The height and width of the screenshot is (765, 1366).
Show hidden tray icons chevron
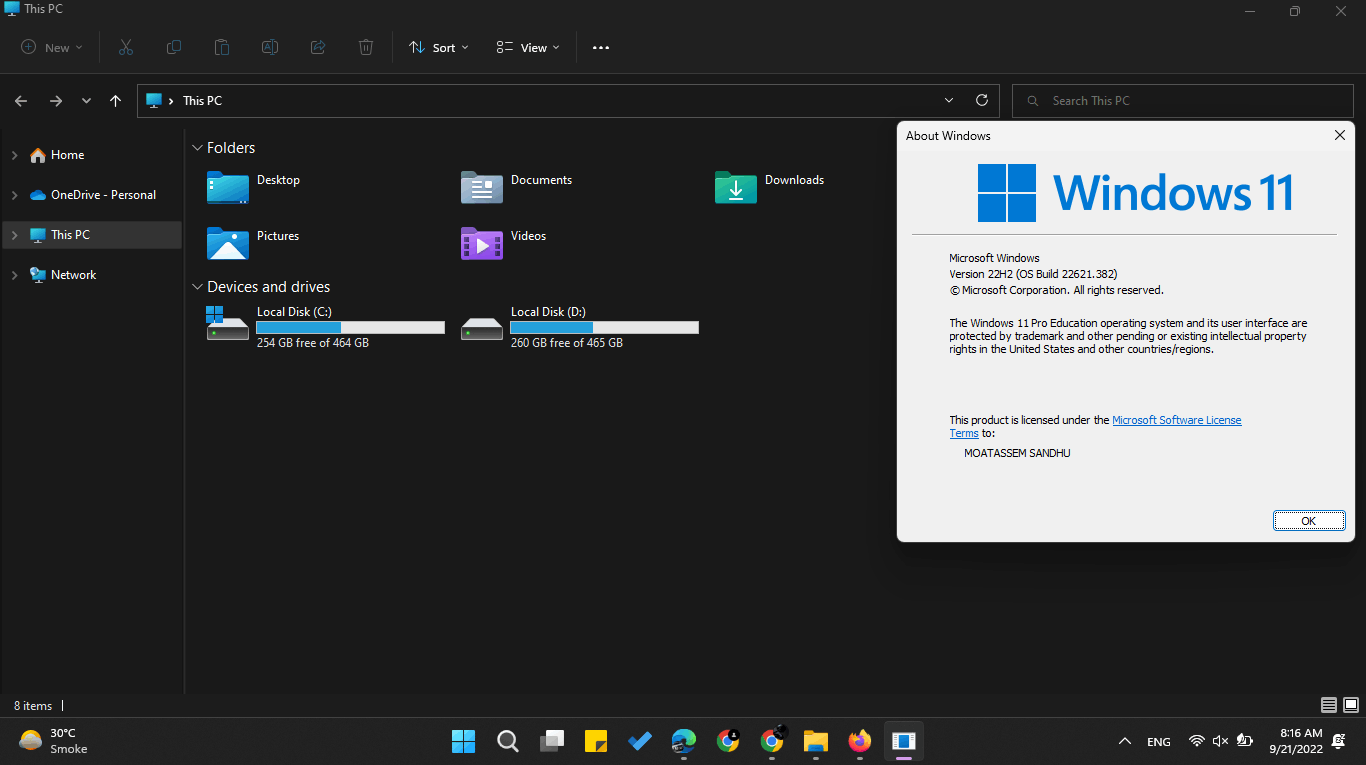1125,741
